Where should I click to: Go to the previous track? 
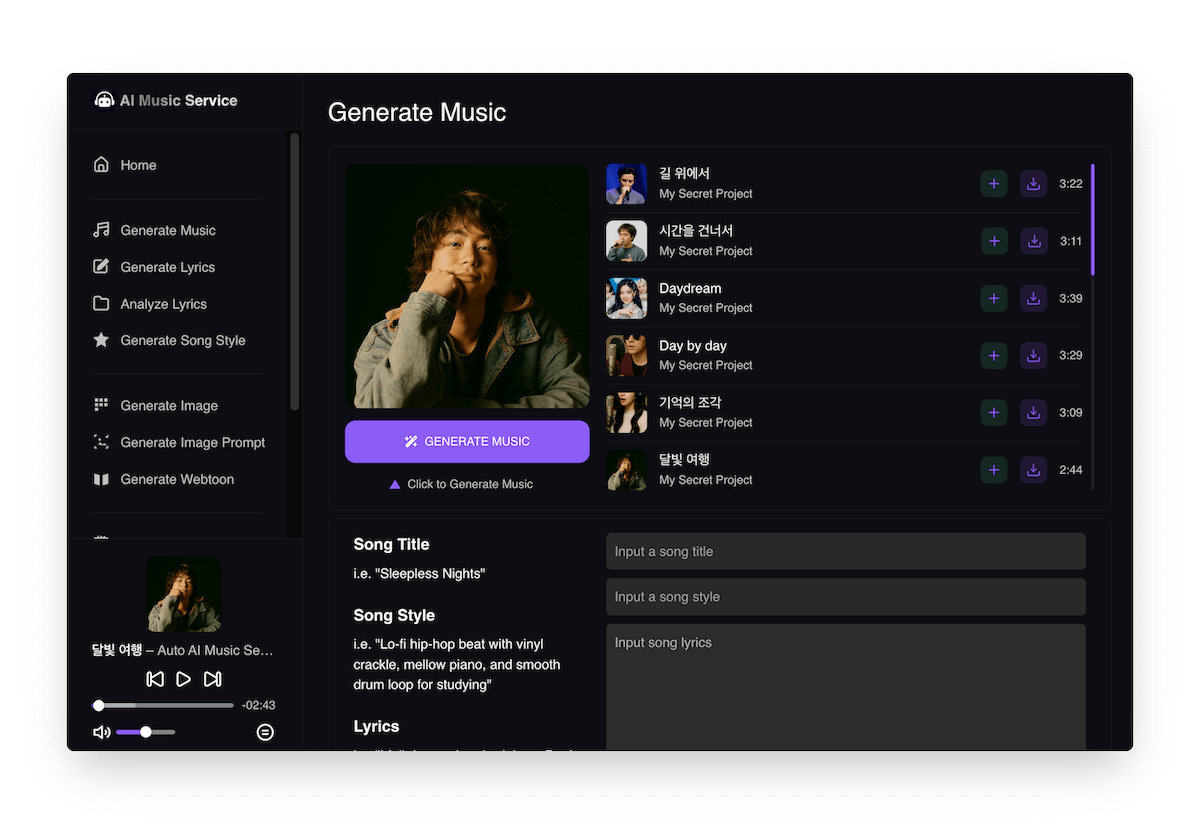(155, 679)
